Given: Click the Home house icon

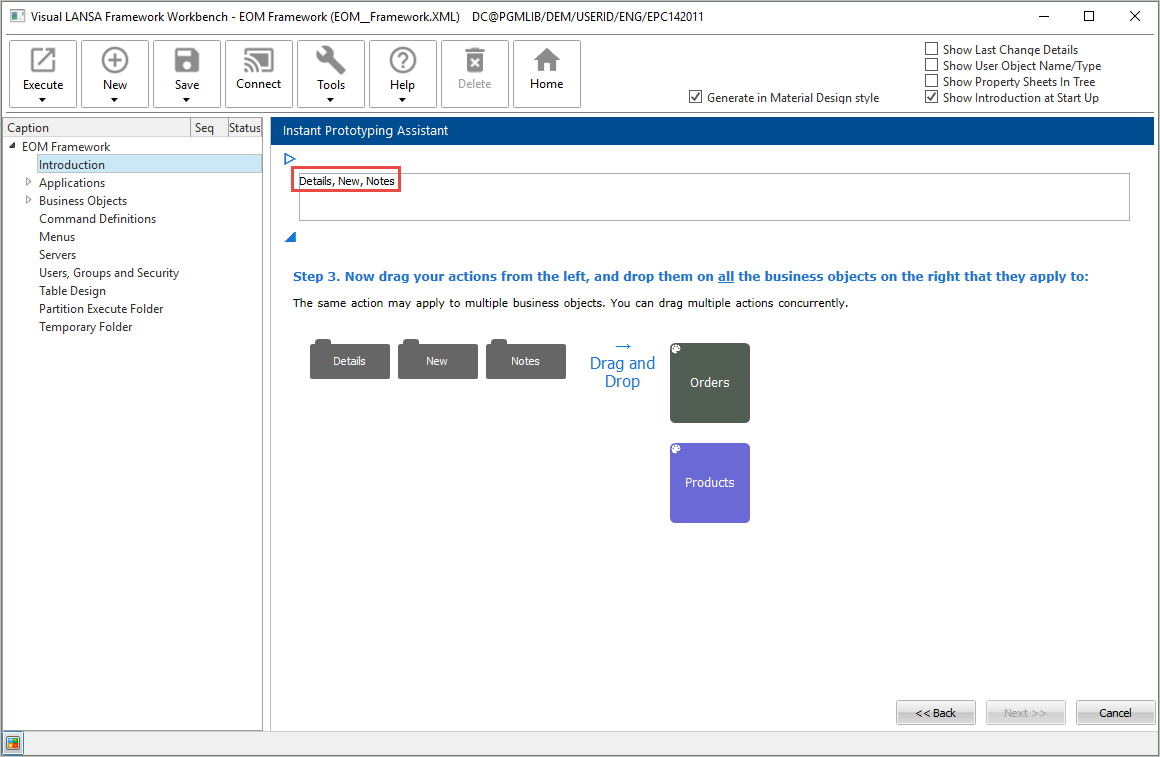Looking at the screenshot, I should pyautogui.click(x=547, y=62).
